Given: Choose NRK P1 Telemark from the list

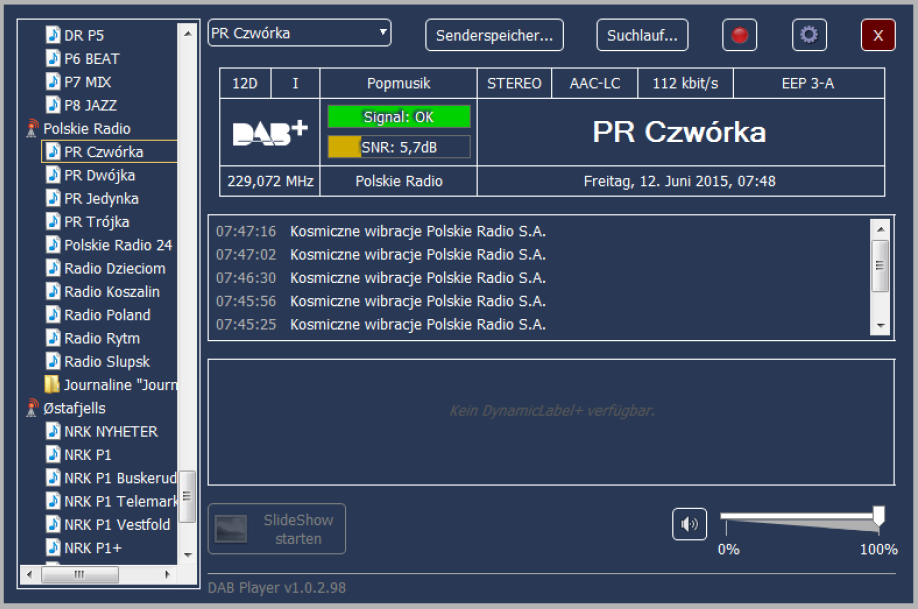Looking at the screenshot, I should (117, 501).
